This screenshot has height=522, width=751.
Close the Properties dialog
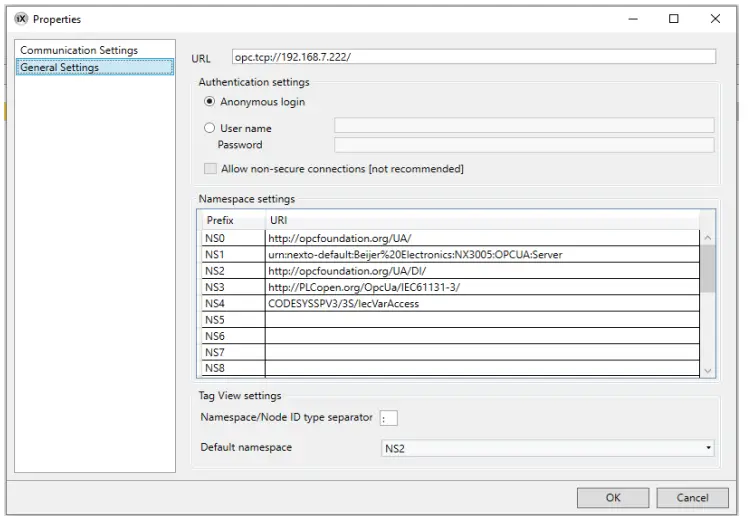(715, 19)
